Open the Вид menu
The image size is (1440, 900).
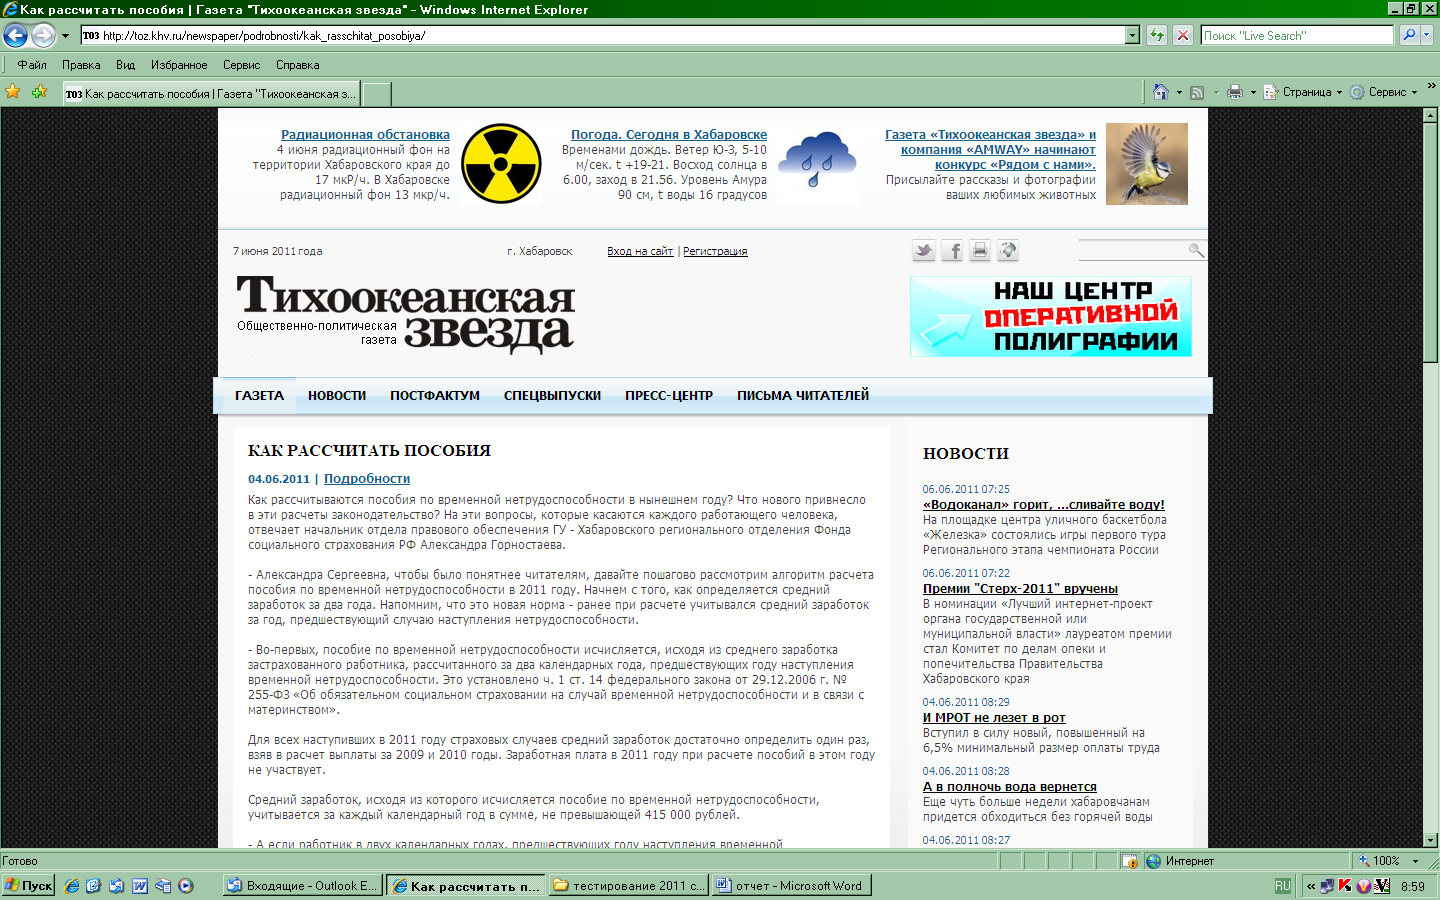tap(125, 65)
